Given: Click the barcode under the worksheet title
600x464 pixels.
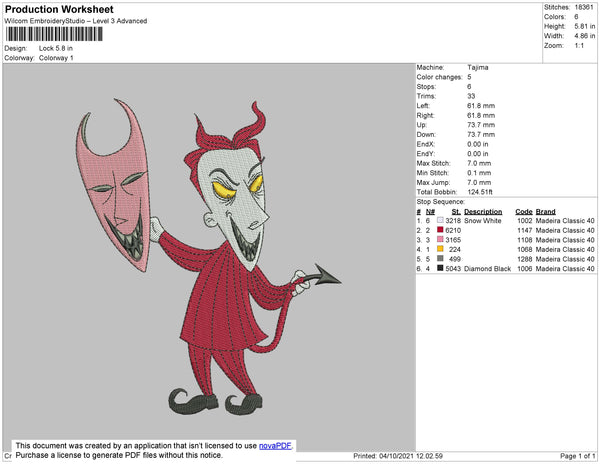Looking at the screenshot, I should click(54, 34).
